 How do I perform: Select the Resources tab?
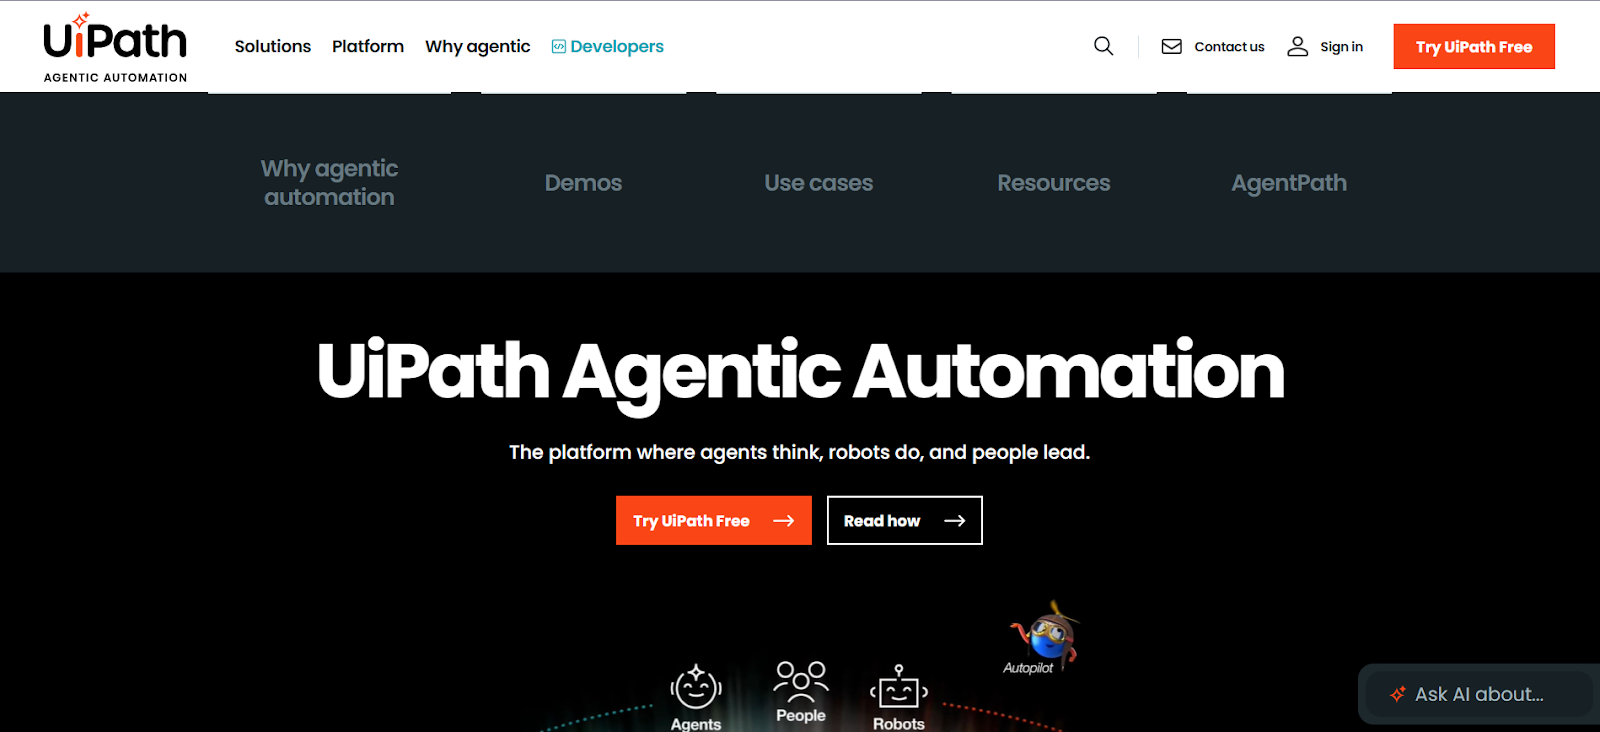(1054, 183)
